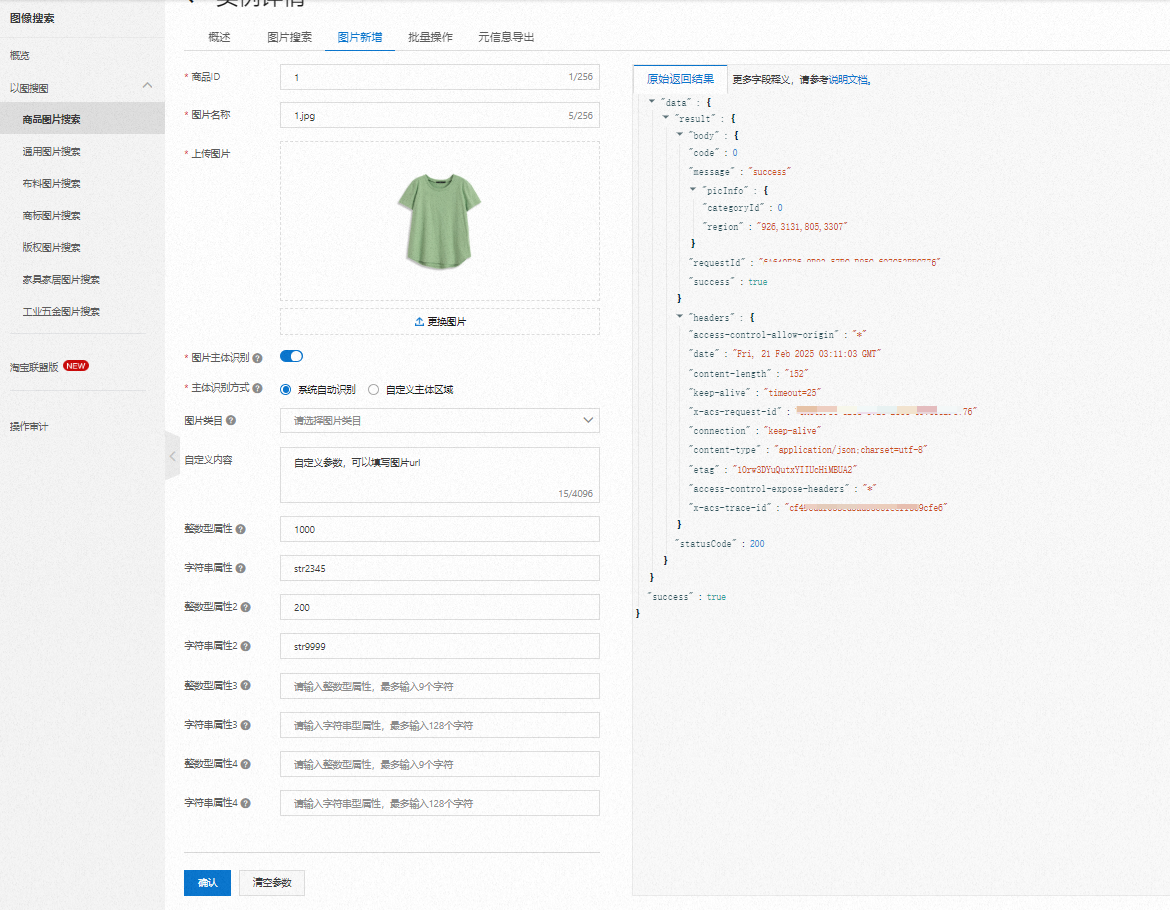Viewport: 1170px width, 910px height.
Task: Click the 清空参数 button
Action: [272, 883]
